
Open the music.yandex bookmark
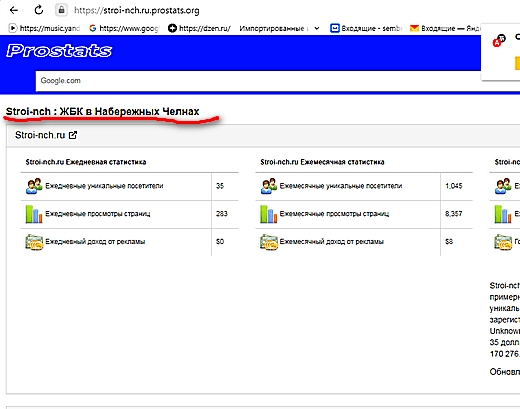click(44, 28)
